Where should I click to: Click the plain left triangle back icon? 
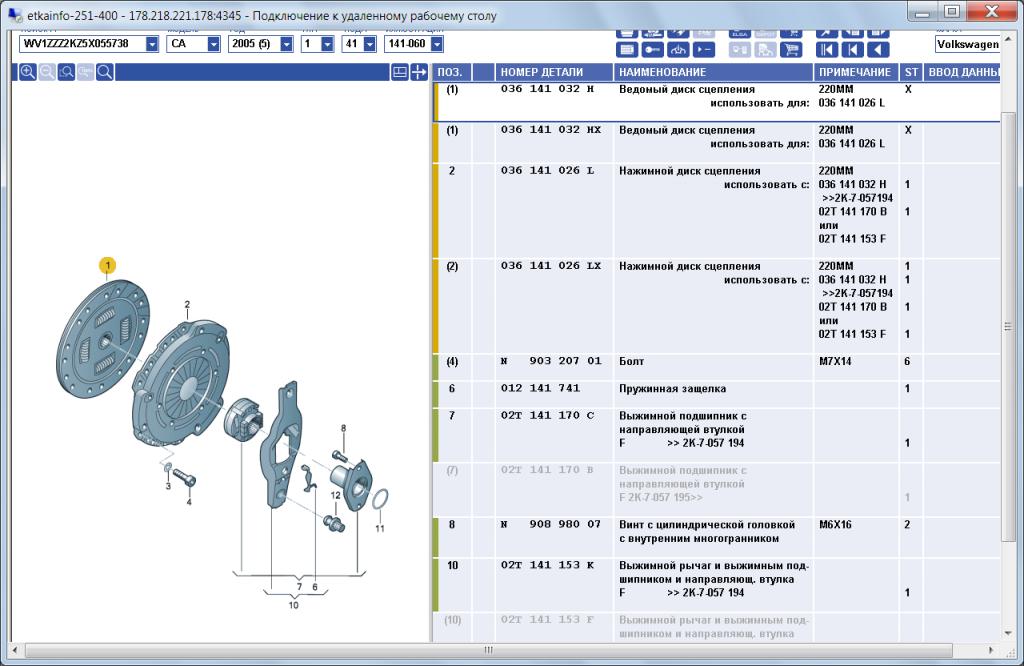[878, 50]
